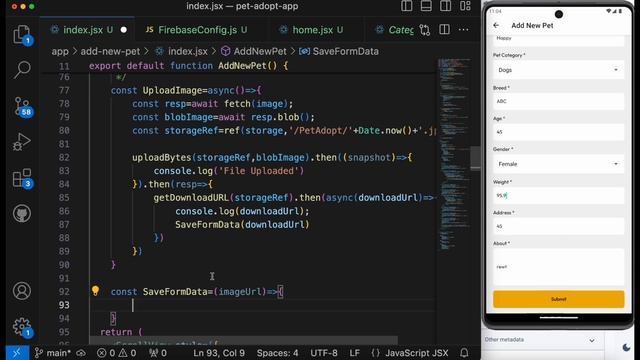Click the LF end-of-line status item
The width and height of the screenshot is (640, 360).
click(354, 353)
